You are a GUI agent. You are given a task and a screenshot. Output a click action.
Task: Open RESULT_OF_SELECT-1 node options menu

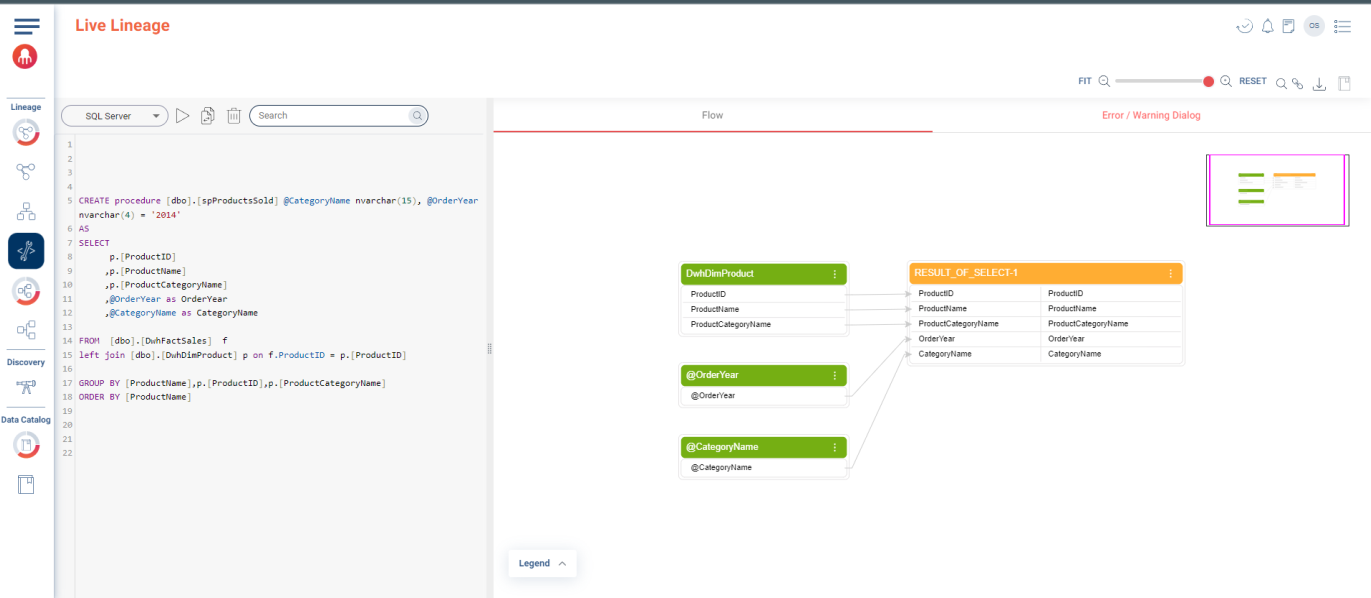pyautogui.click(x=1170, y=274)
